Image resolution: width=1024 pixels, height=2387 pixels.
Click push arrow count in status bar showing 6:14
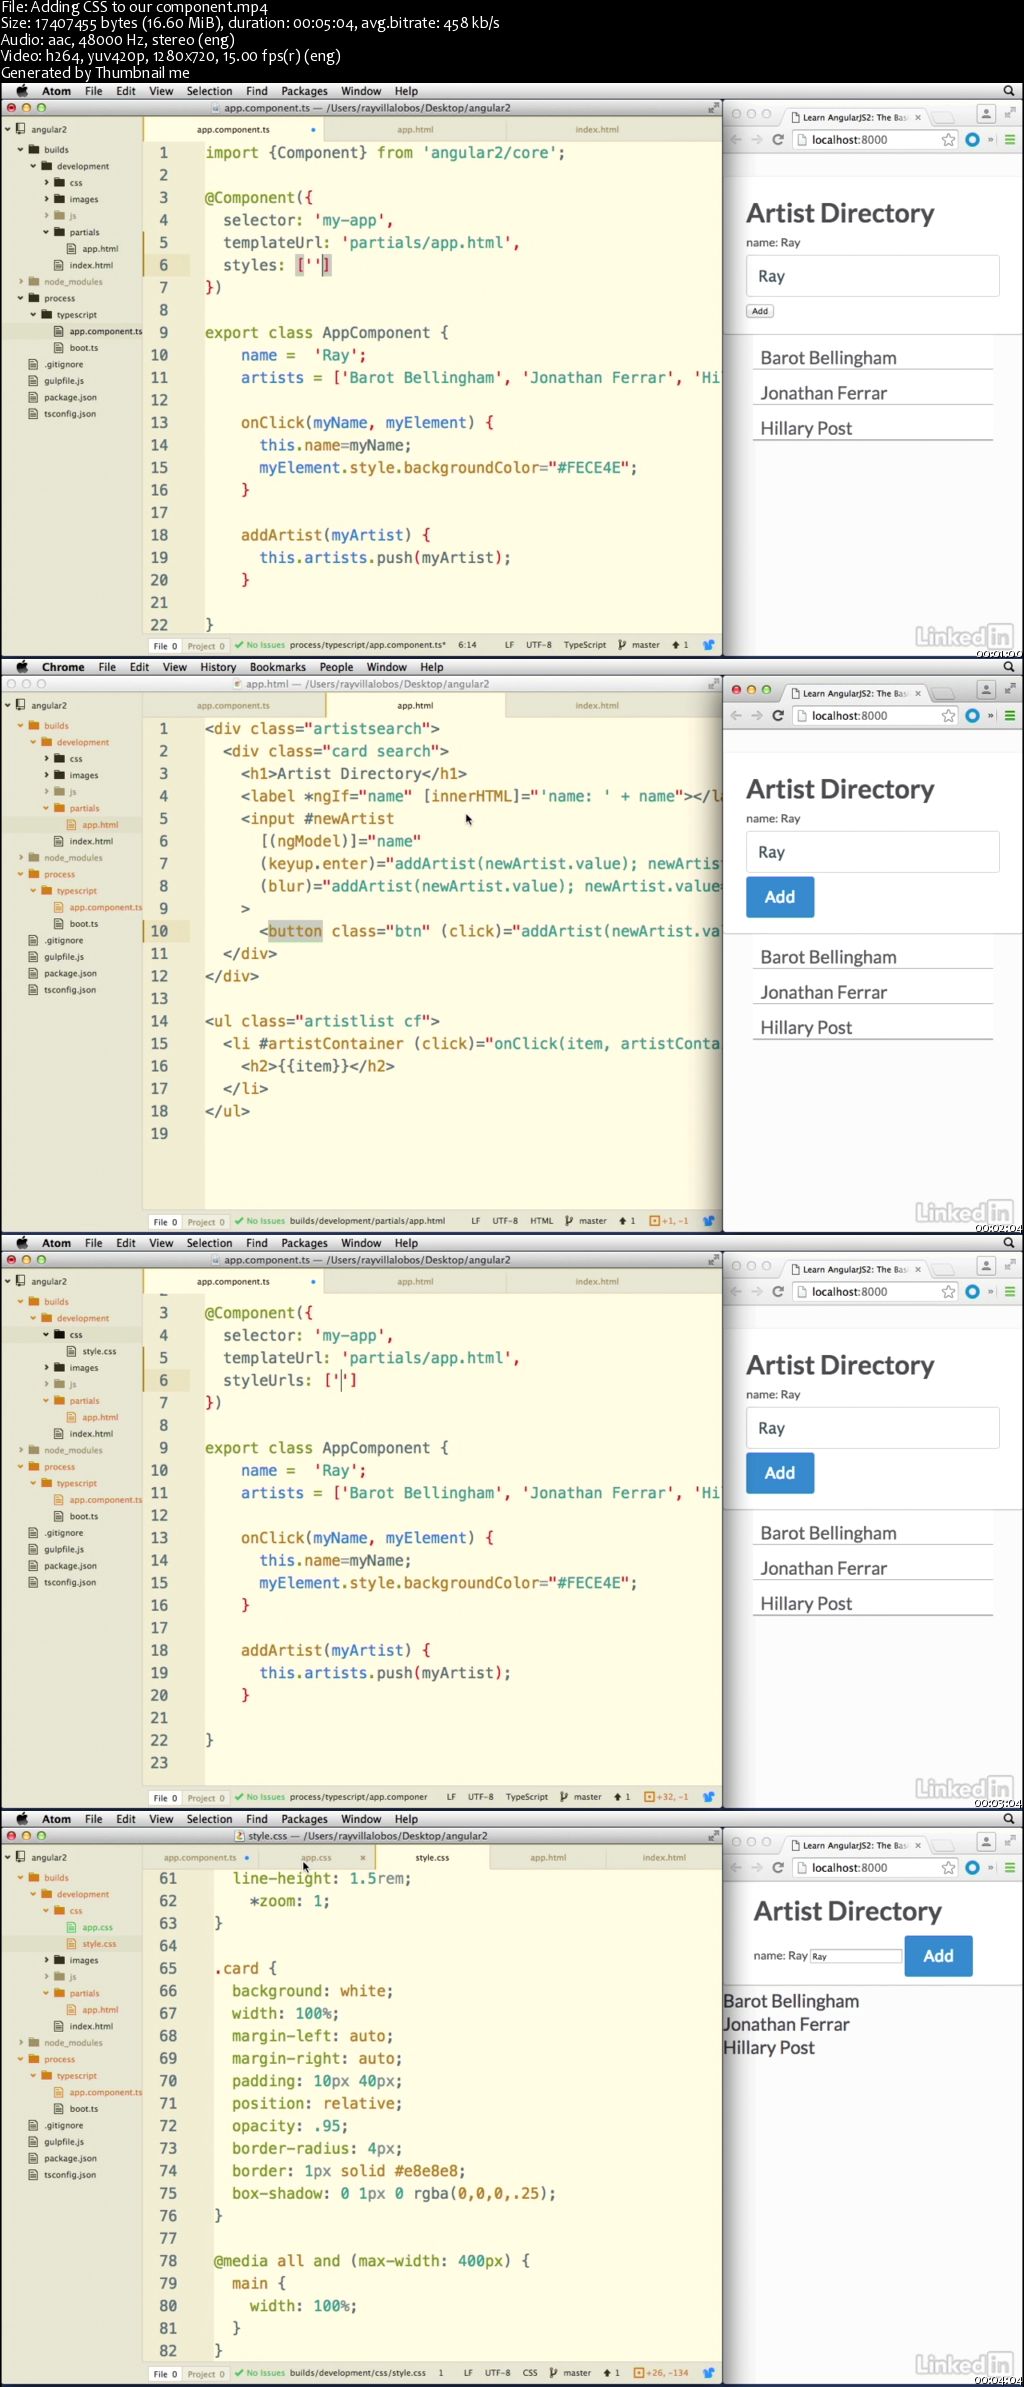coord(680,645)
